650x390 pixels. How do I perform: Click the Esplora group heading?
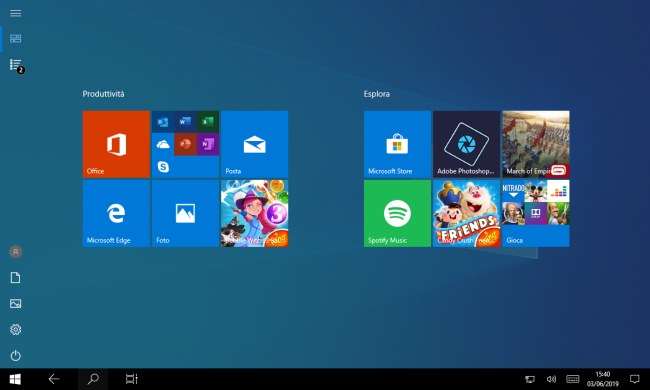pyautogui.click(x=377, y=94)
